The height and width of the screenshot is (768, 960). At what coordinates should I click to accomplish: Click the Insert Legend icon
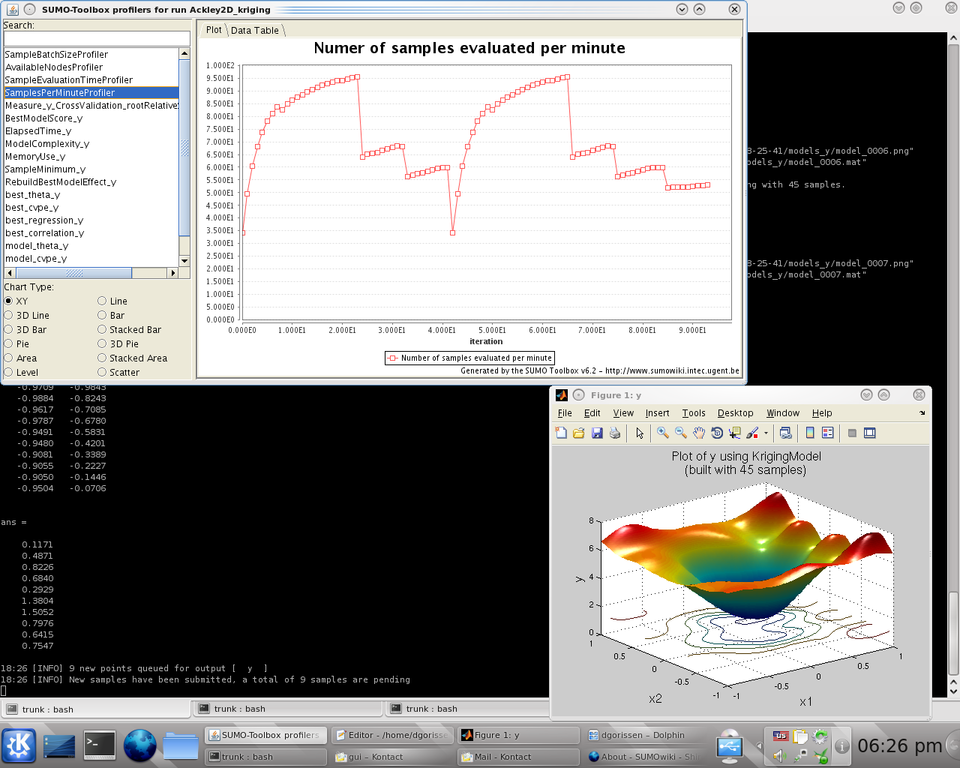point(827,433)
